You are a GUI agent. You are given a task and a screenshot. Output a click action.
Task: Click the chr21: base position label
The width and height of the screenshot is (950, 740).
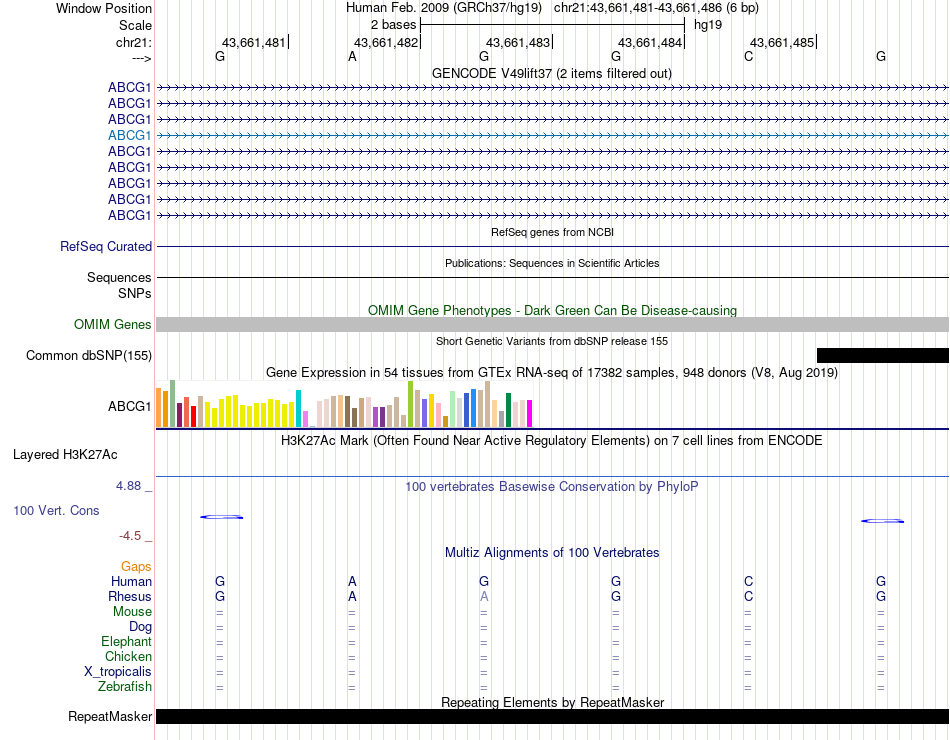coord(133,42)
